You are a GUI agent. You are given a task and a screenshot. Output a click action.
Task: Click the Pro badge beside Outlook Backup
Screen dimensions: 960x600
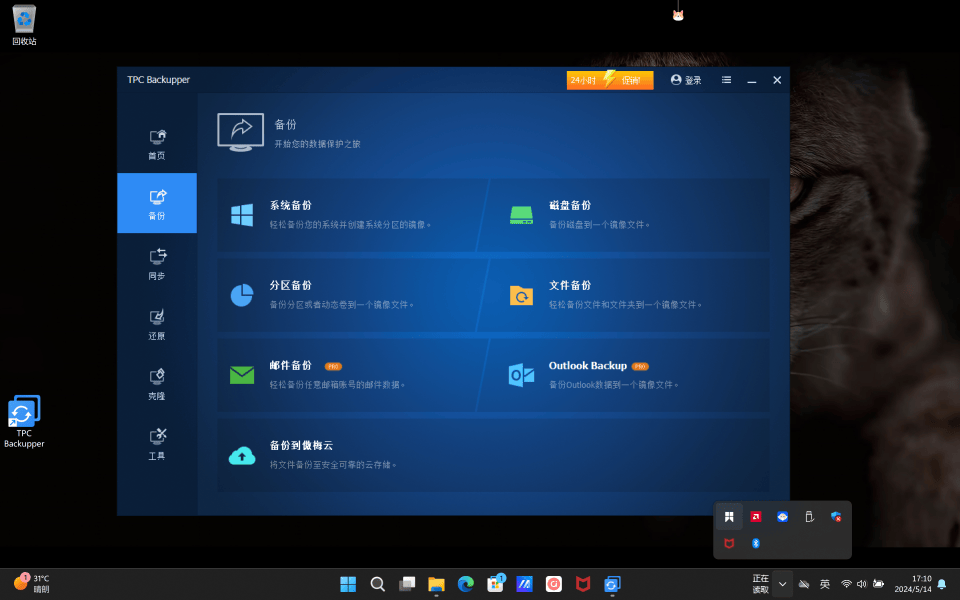pyautogui.click(x=640, y=366)
